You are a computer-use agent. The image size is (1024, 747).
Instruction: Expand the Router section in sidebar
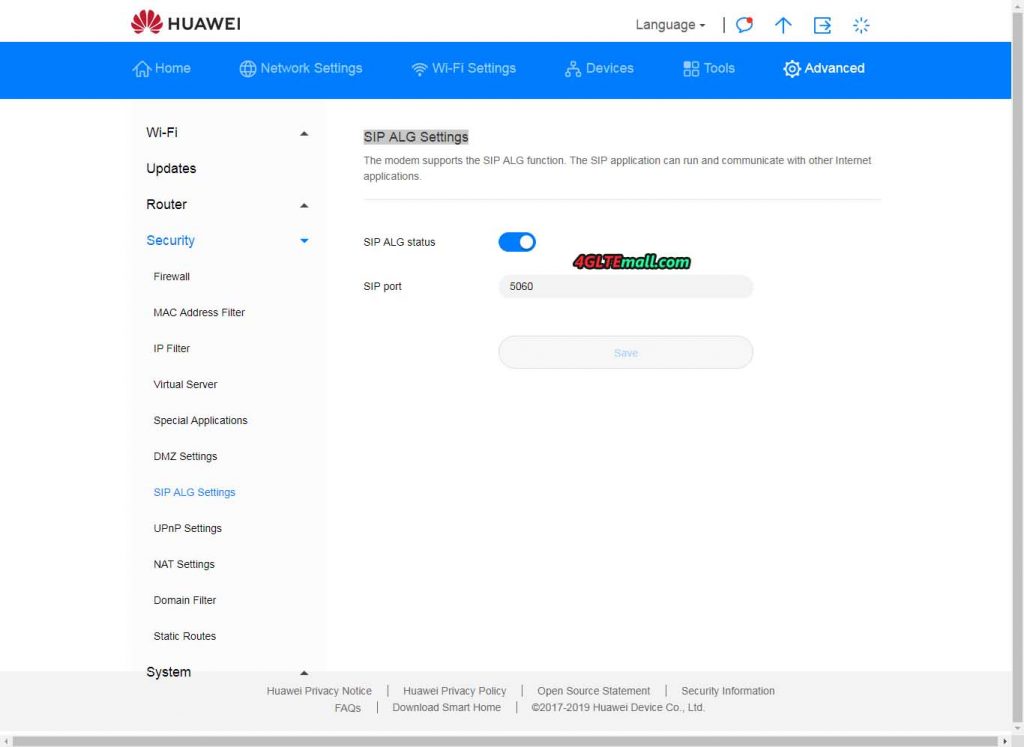coord(304,204)
